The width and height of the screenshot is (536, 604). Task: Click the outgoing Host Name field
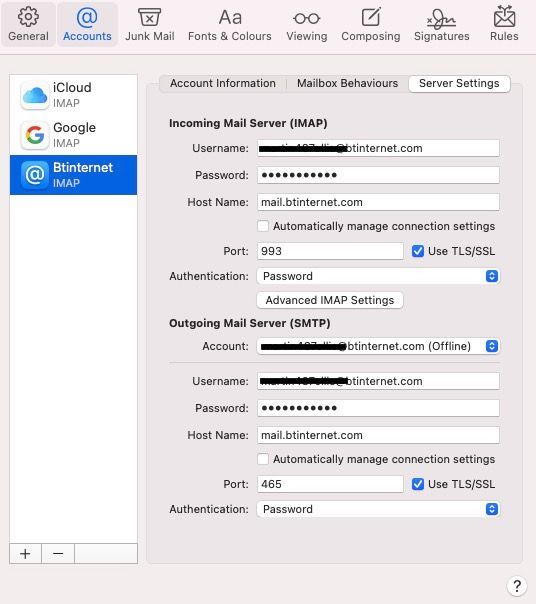click(378, 435)
